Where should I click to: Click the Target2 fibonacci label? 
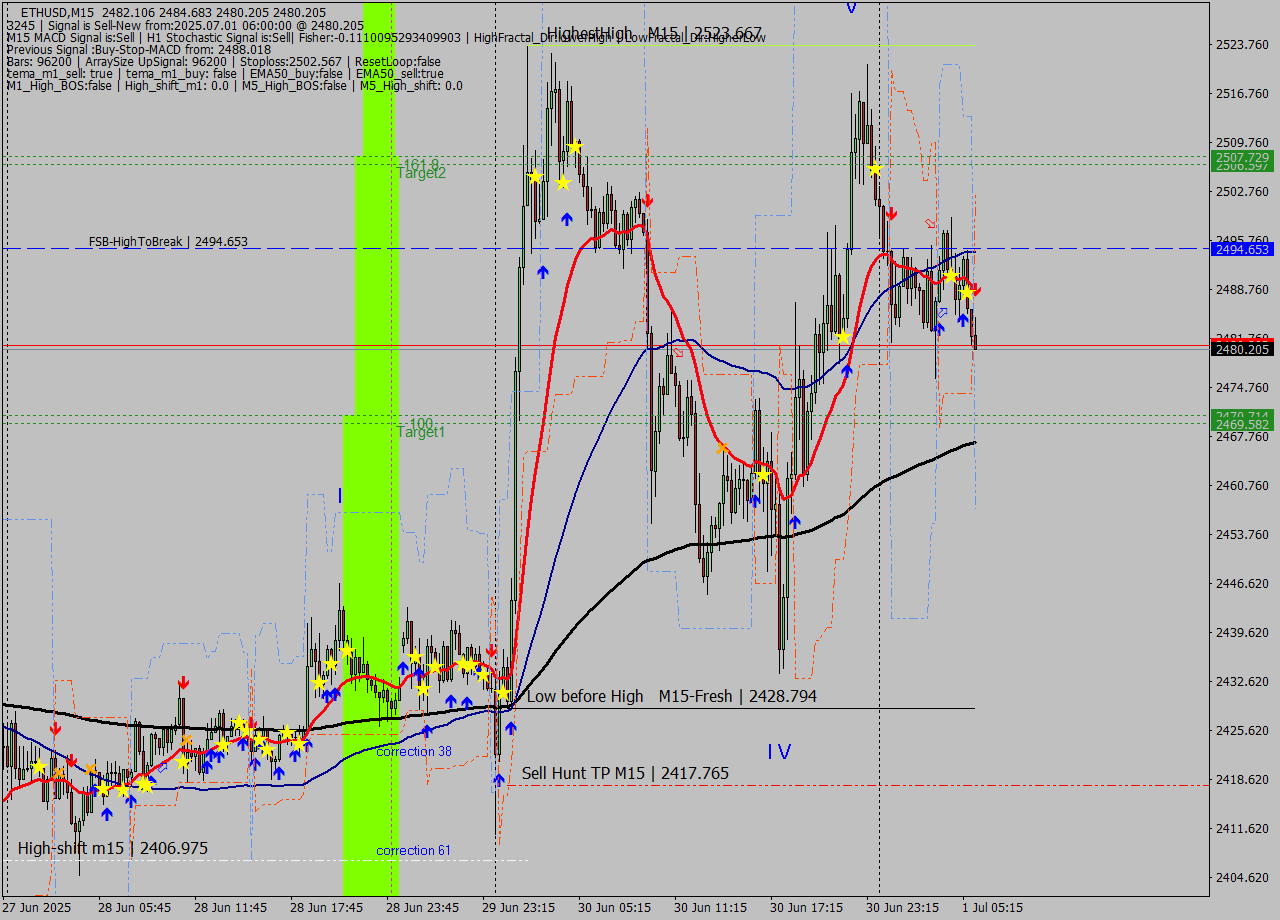(x=421, y=173)
